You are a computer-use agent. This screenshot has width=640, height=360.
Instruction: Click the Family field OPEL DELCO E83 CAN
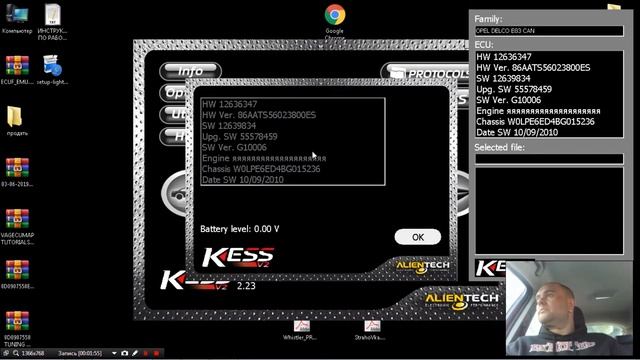(549, 31)
